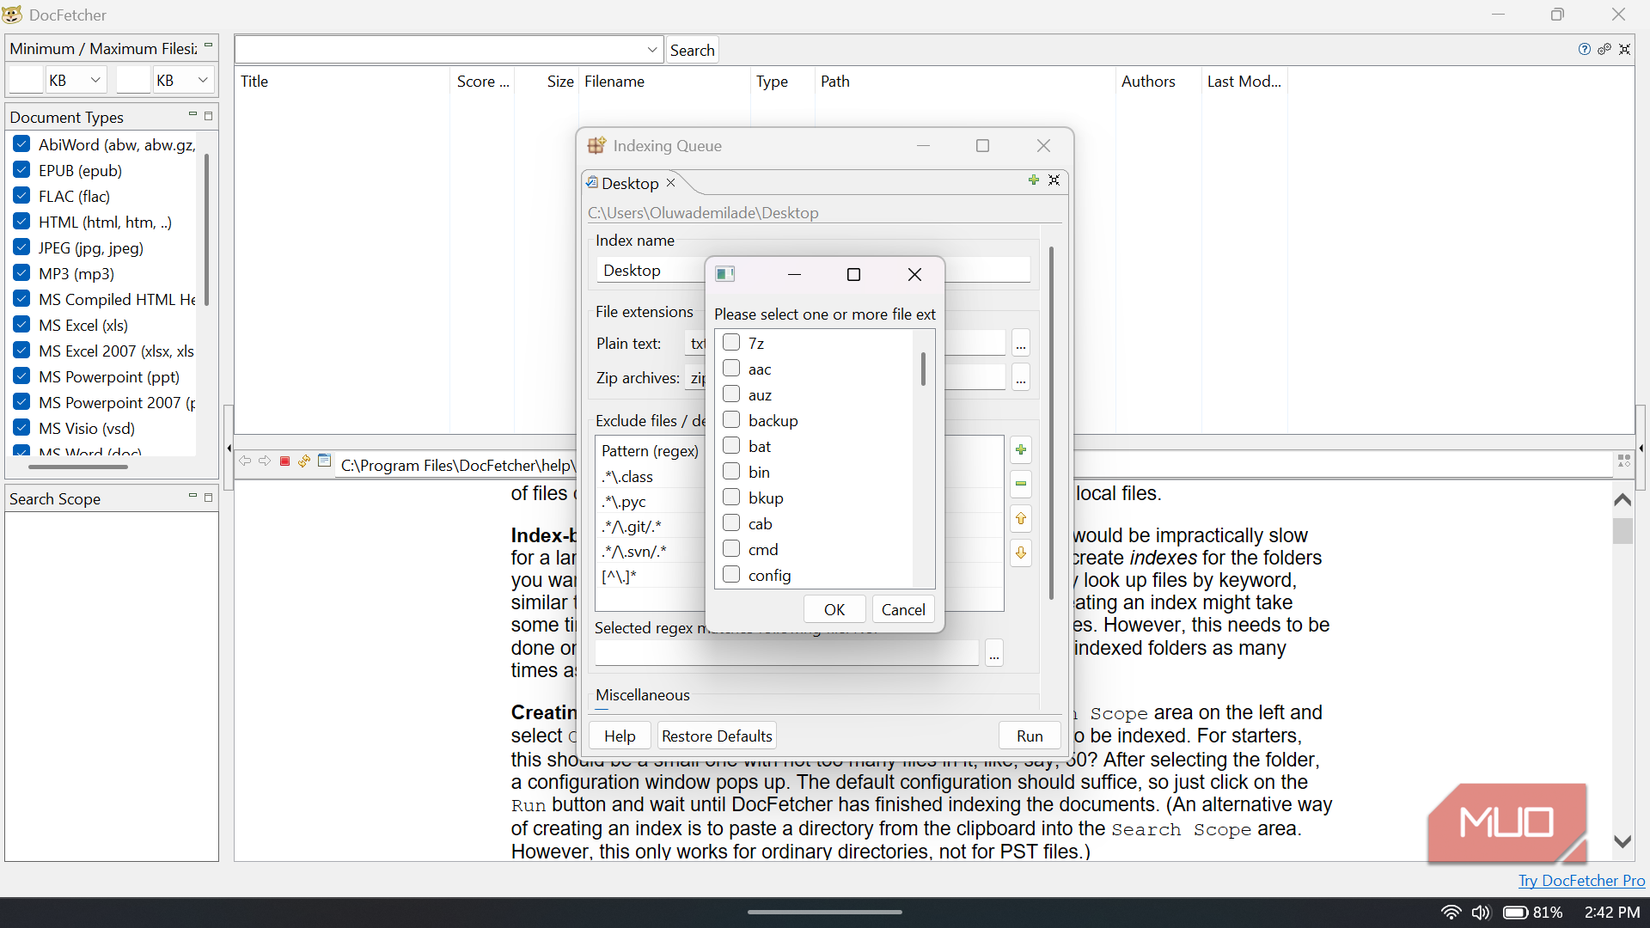Click the help preview scroll-down arrow
This screenshot has width=1650, height=928.
(1623, 842)
